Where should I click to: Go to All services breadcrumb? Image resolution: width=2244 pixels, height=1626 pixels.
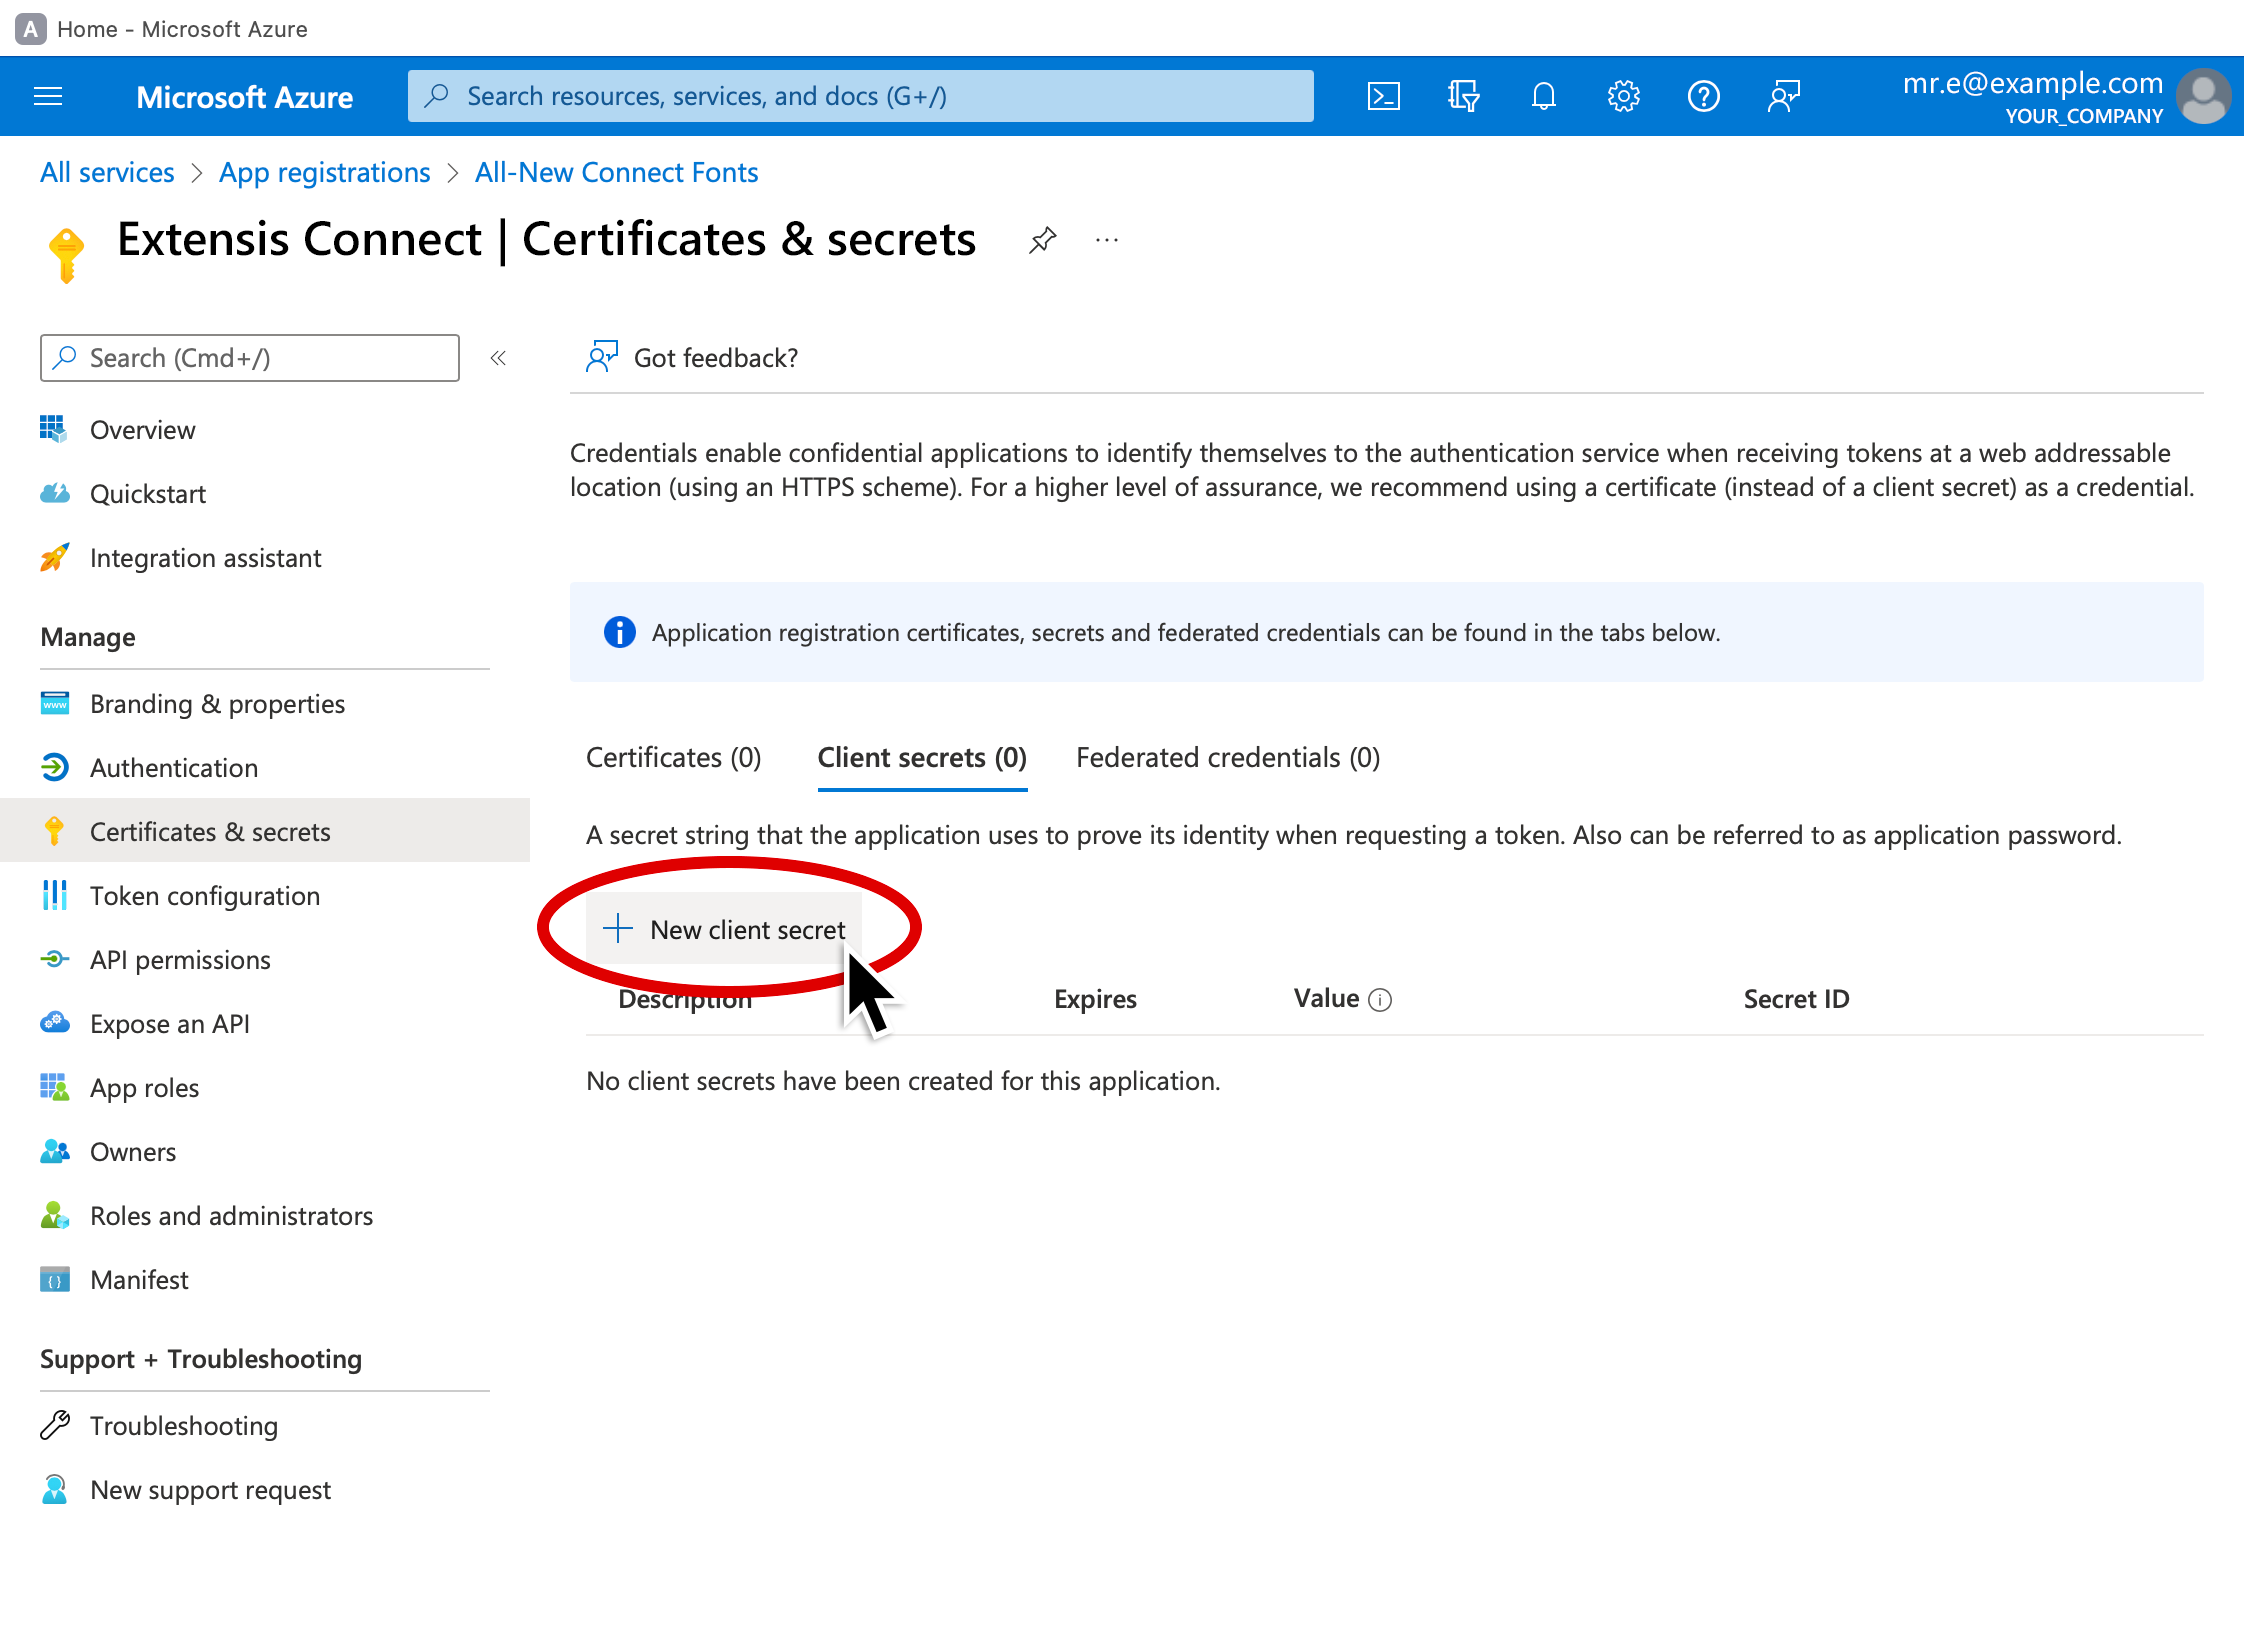(x=107, y=172)
